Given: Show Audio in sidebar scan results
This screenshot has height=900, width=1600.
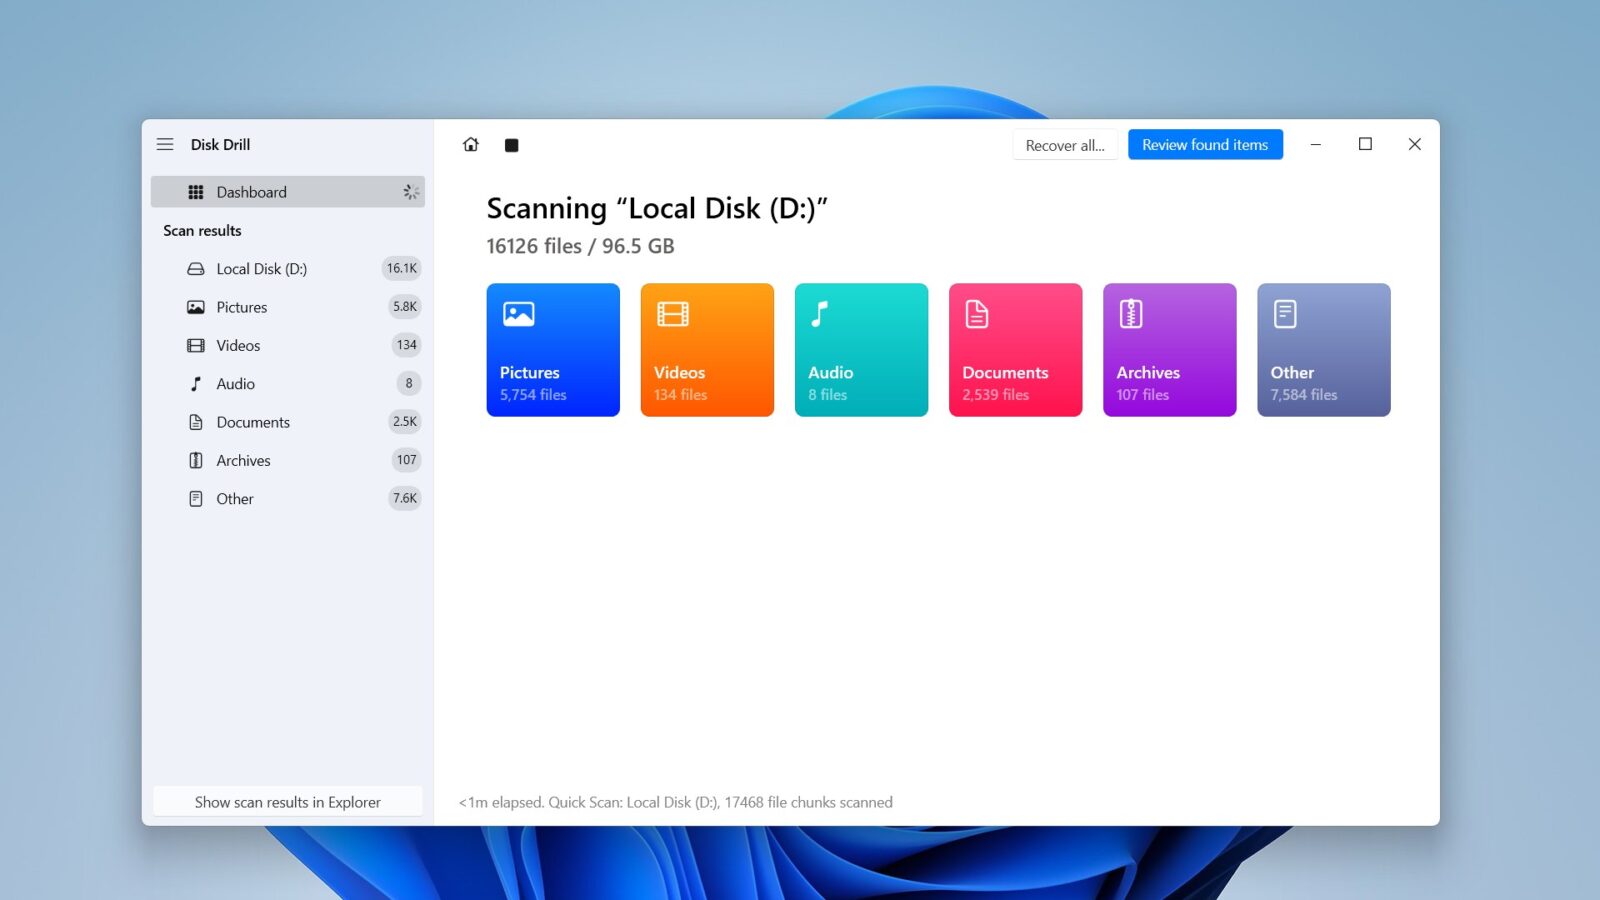Looking at the screenshot, I should tap(288, 384).
